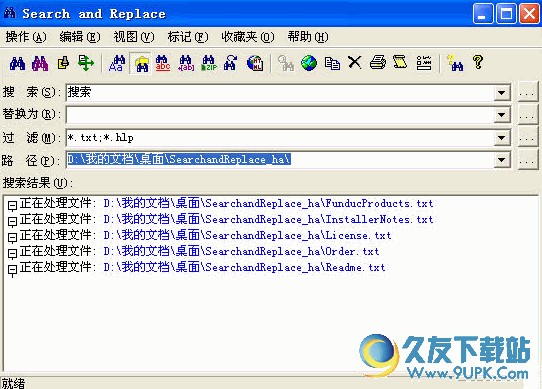Open help with yellow question mark
This screenshot has height=389, width=542.
coord(478,63)
